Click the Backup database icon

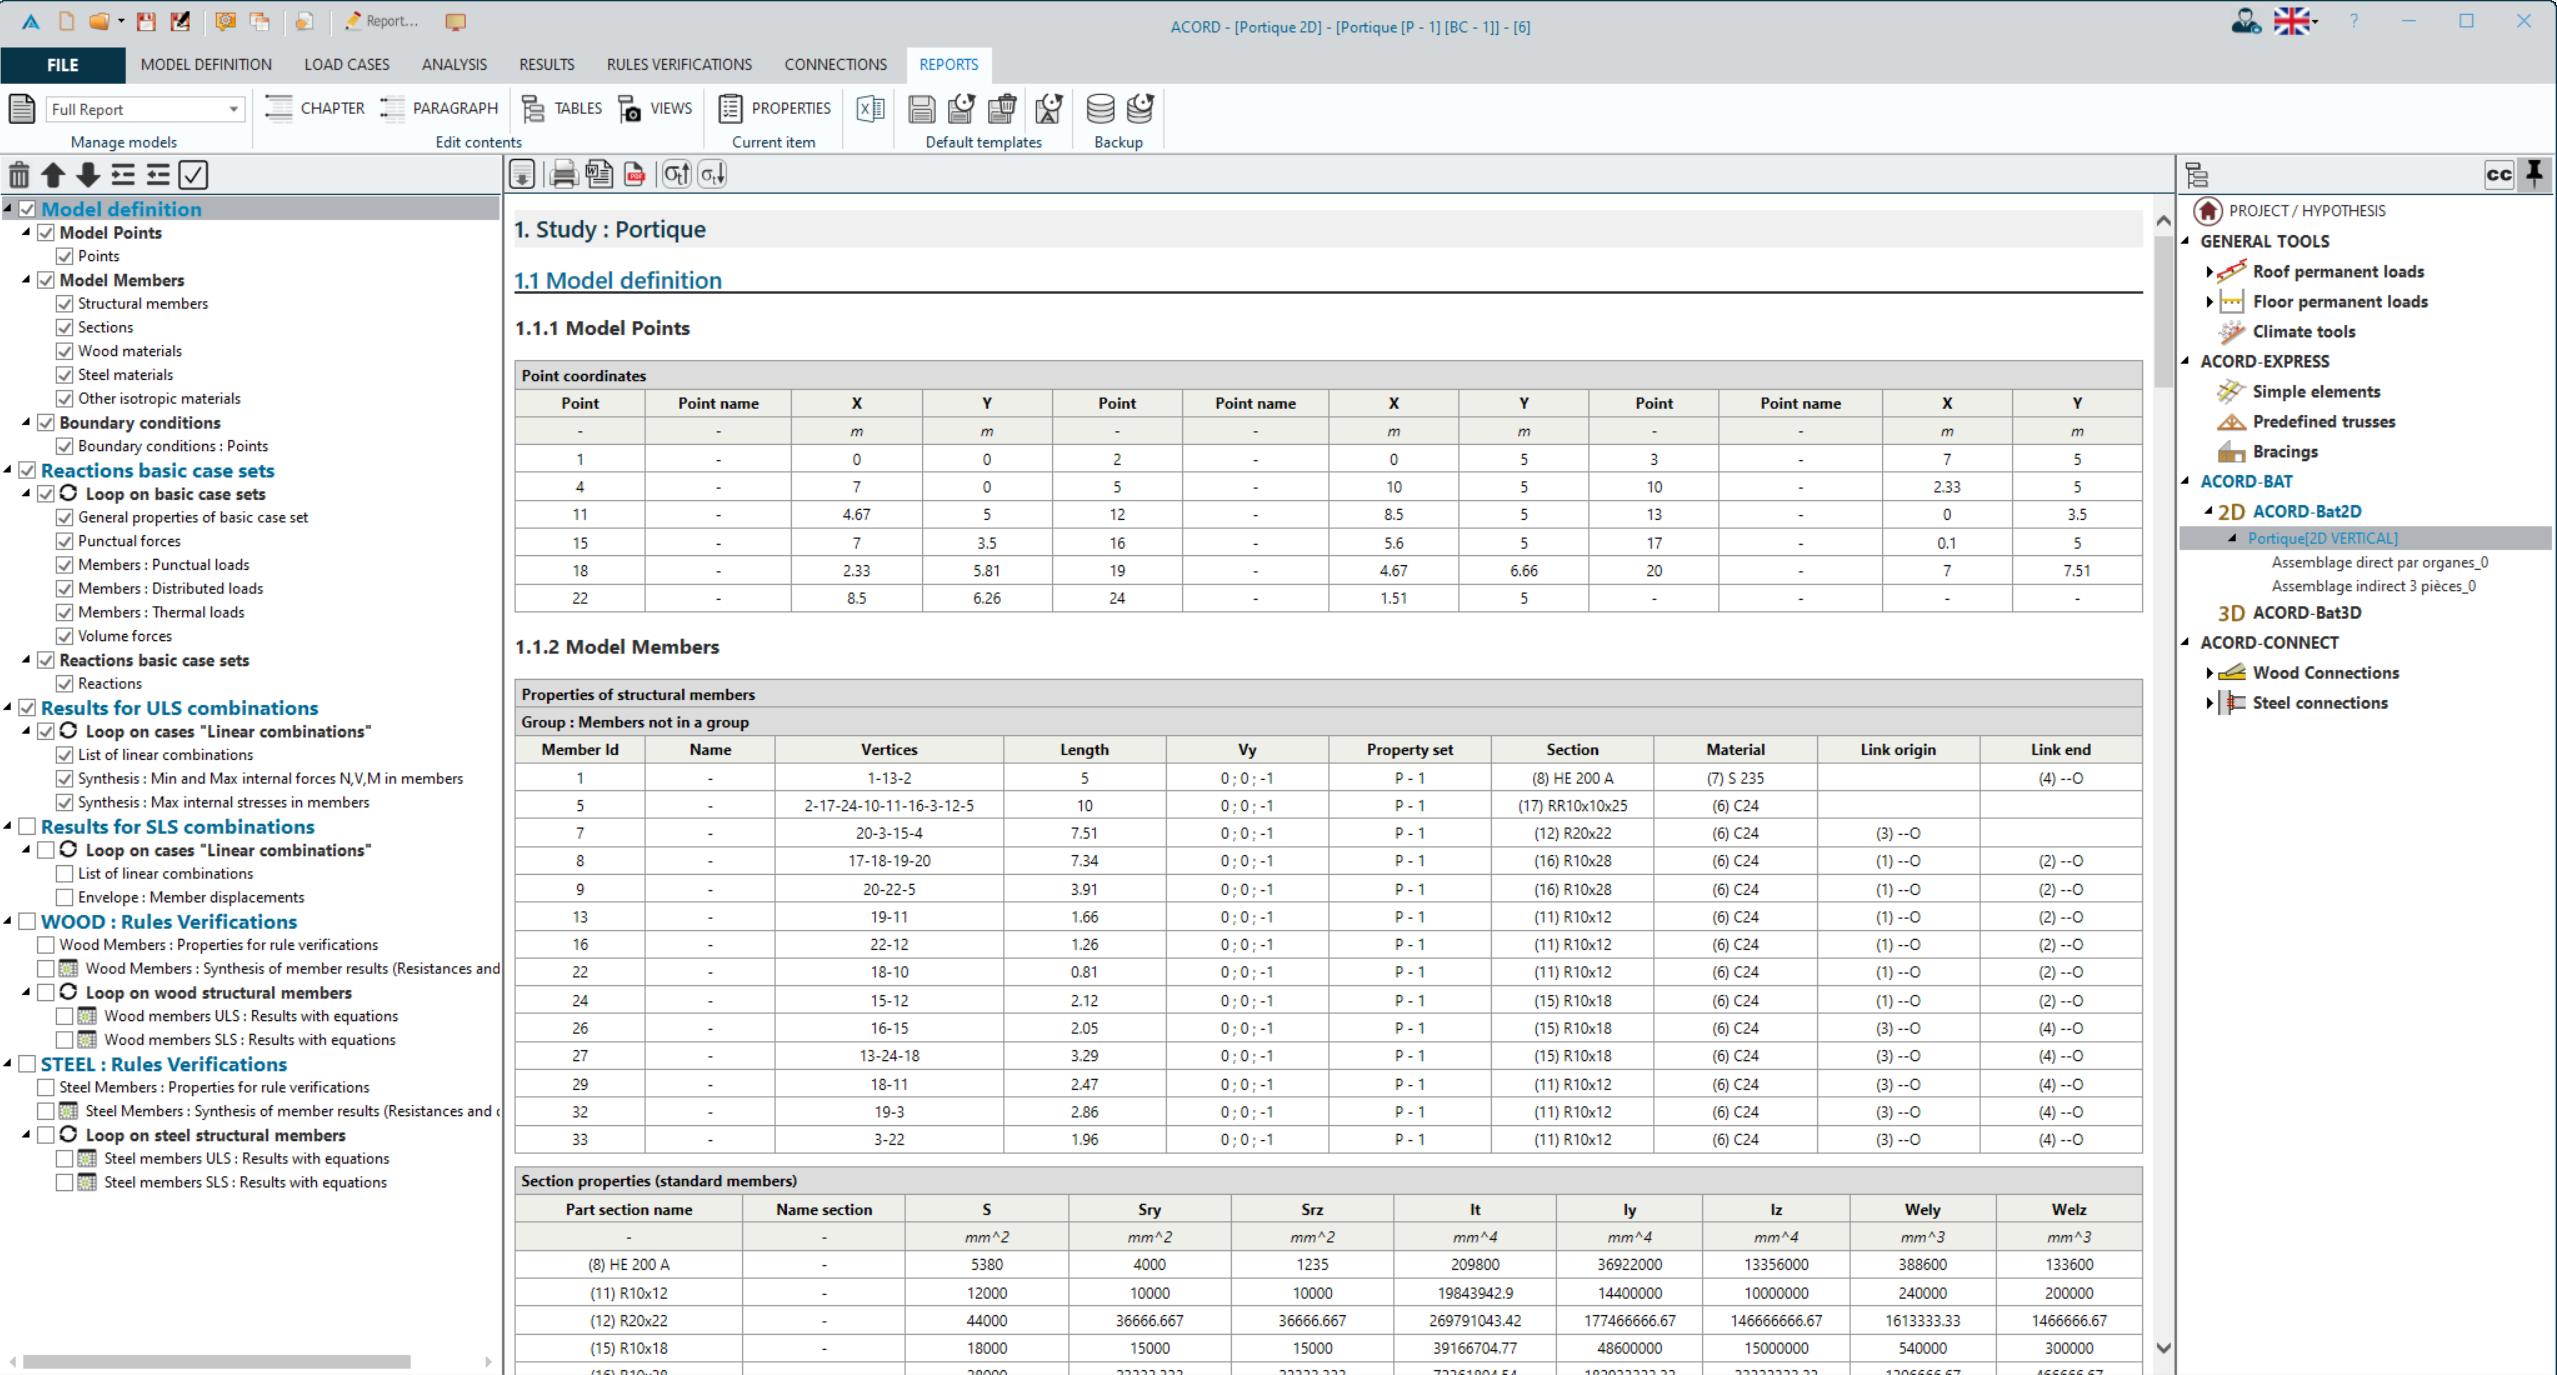(x=1100, y=109)
